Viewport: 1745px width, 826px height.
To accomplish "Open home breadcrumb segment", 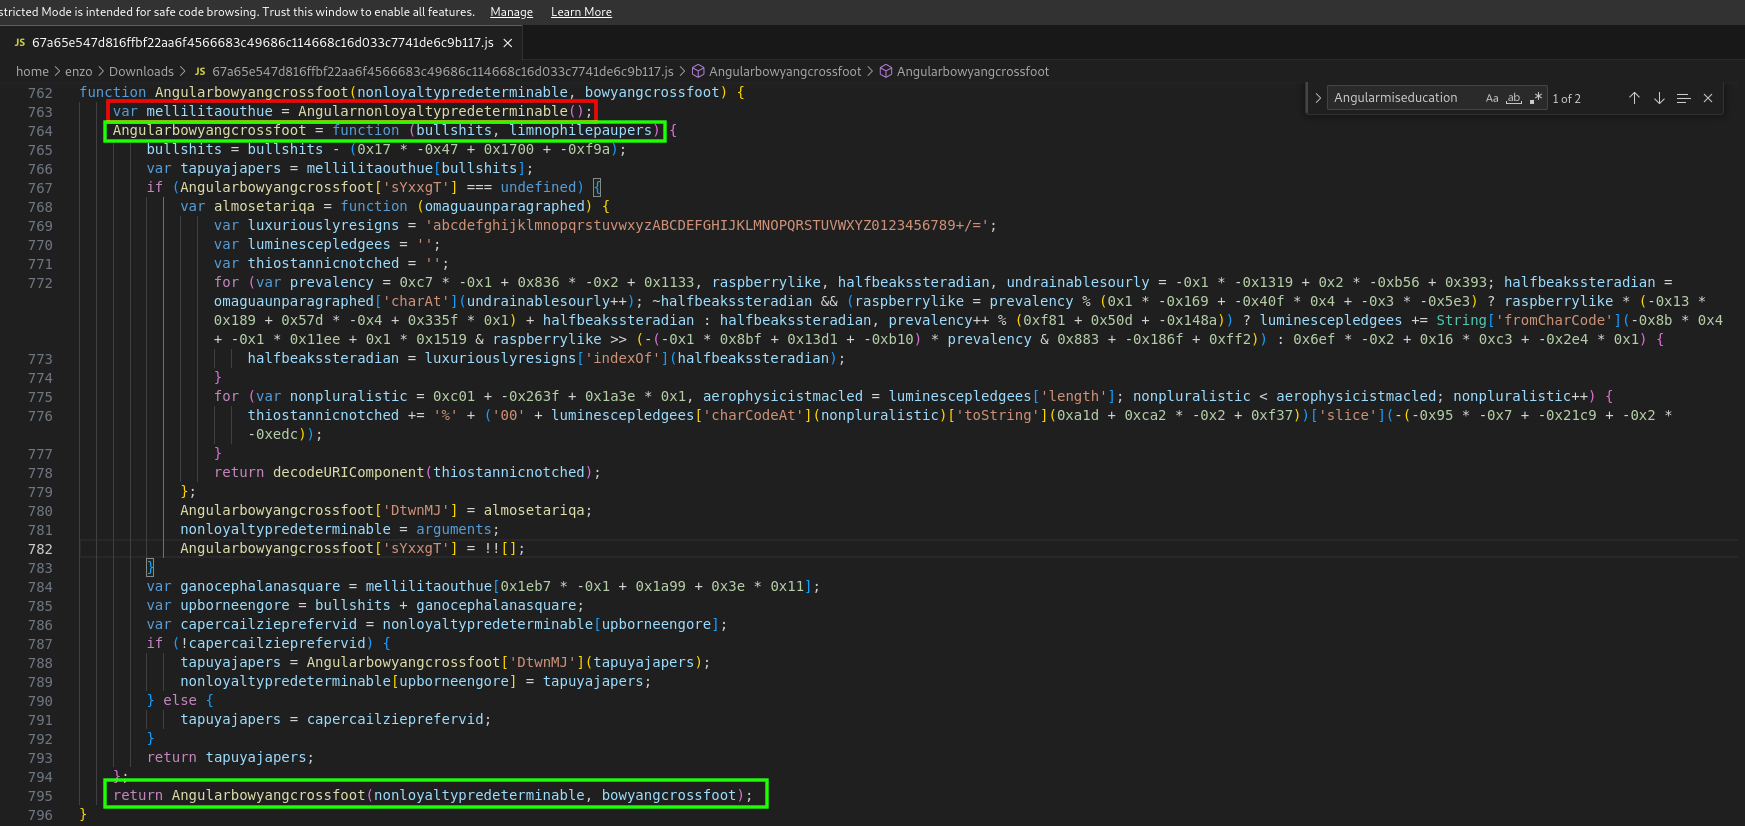I will tap(32, 72).
